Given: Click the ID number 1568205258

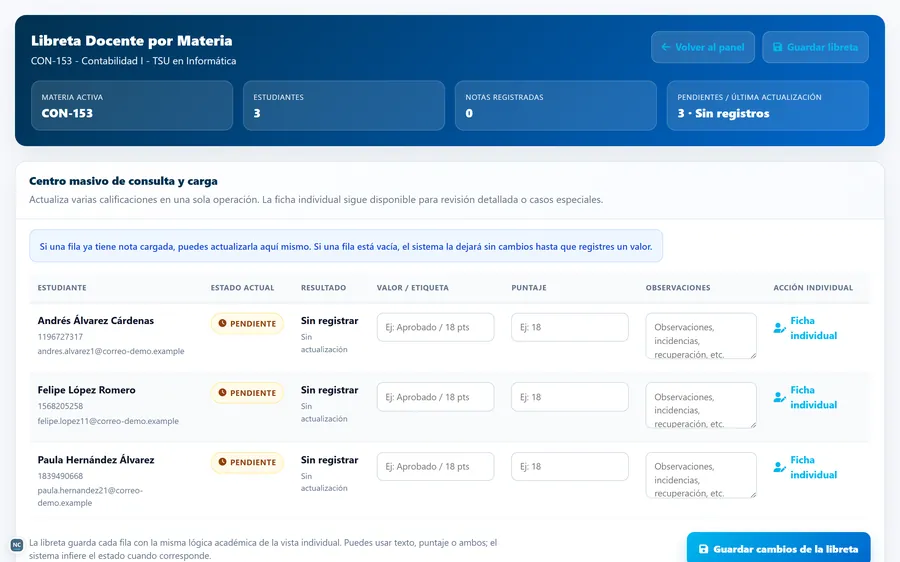Looking at the screenshot, I should [x=60, y=406].
